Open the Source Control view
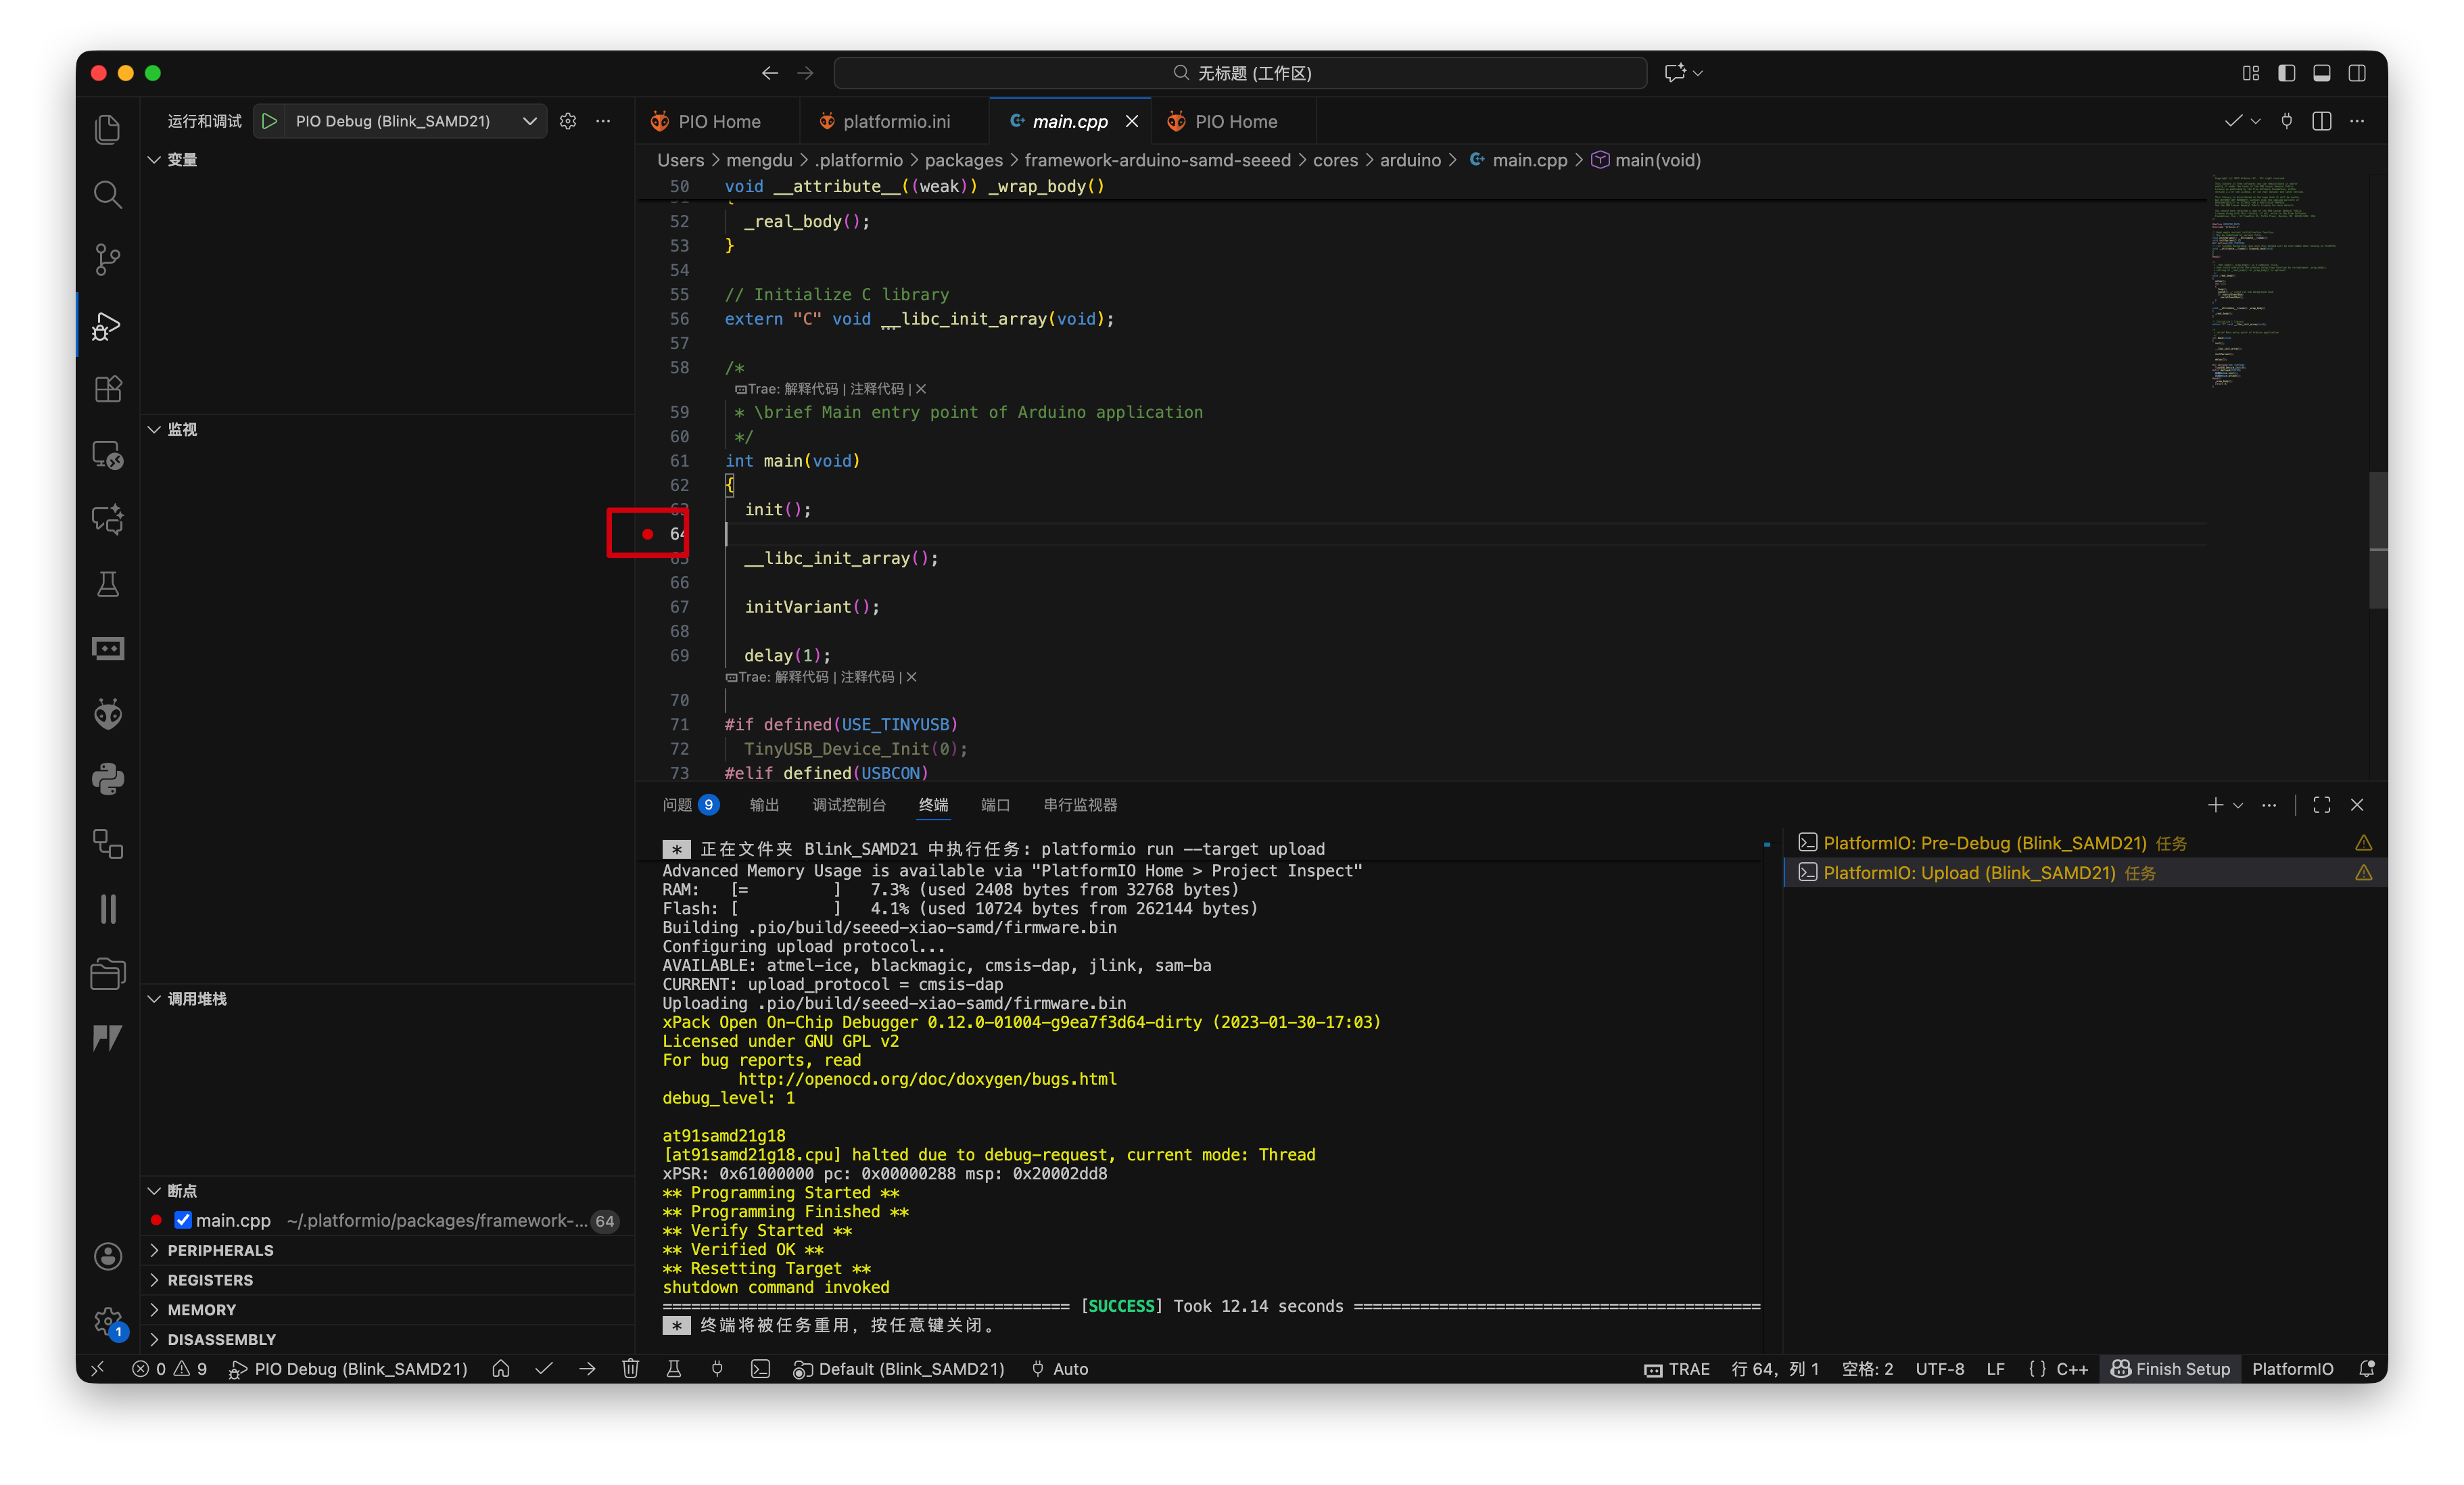Screen dimensions: 2464x1485 (x=108, y=259)
